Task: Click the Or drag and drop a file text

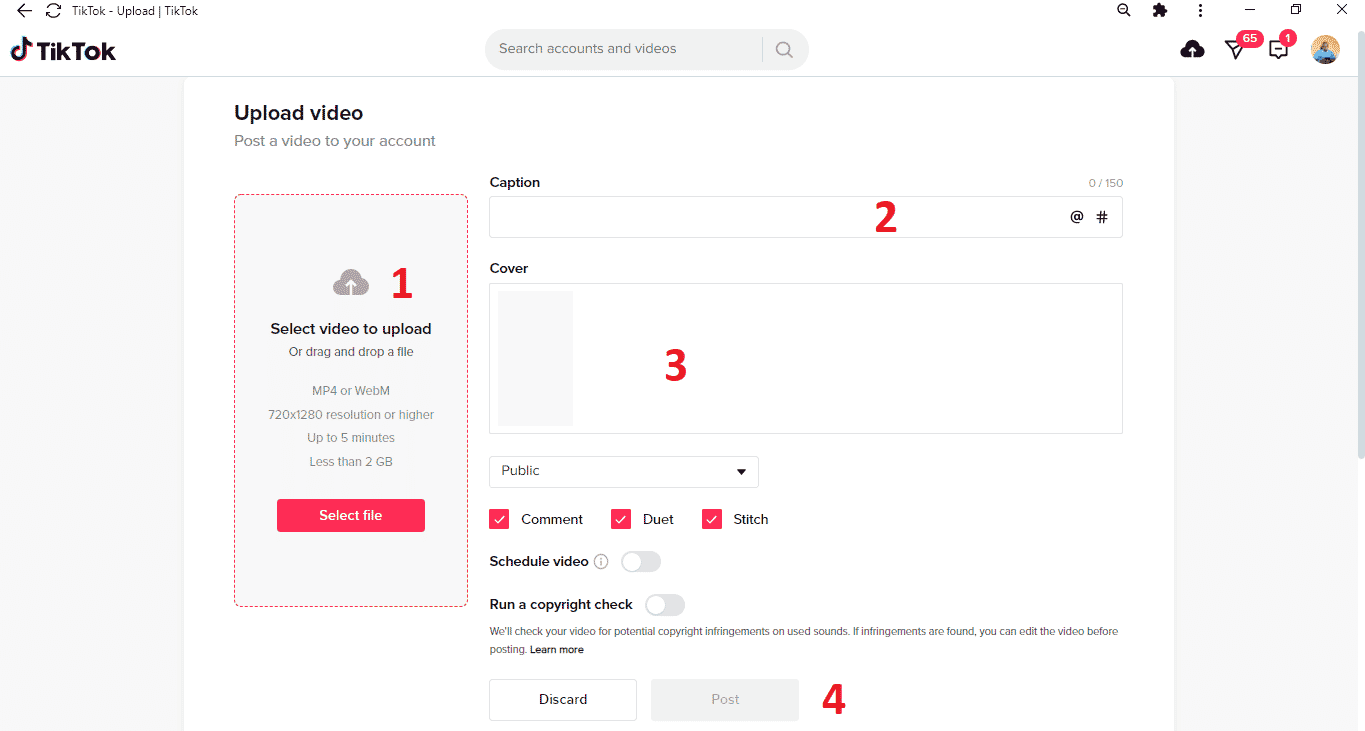Action: click(x=351, y=352)
